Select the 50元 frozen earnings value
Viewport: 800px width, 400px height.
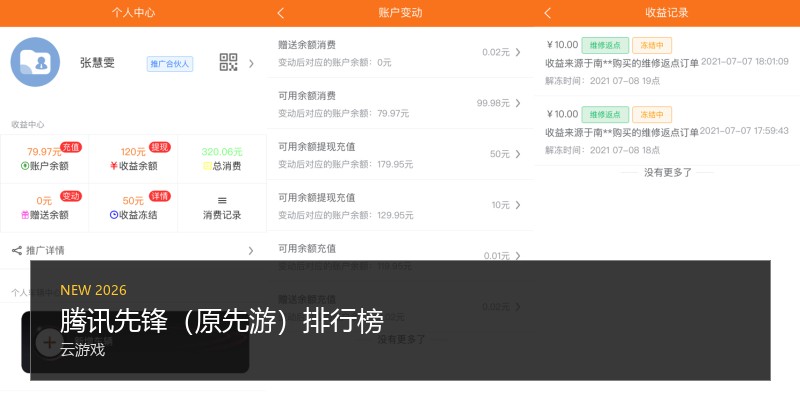tap(133, 201)
